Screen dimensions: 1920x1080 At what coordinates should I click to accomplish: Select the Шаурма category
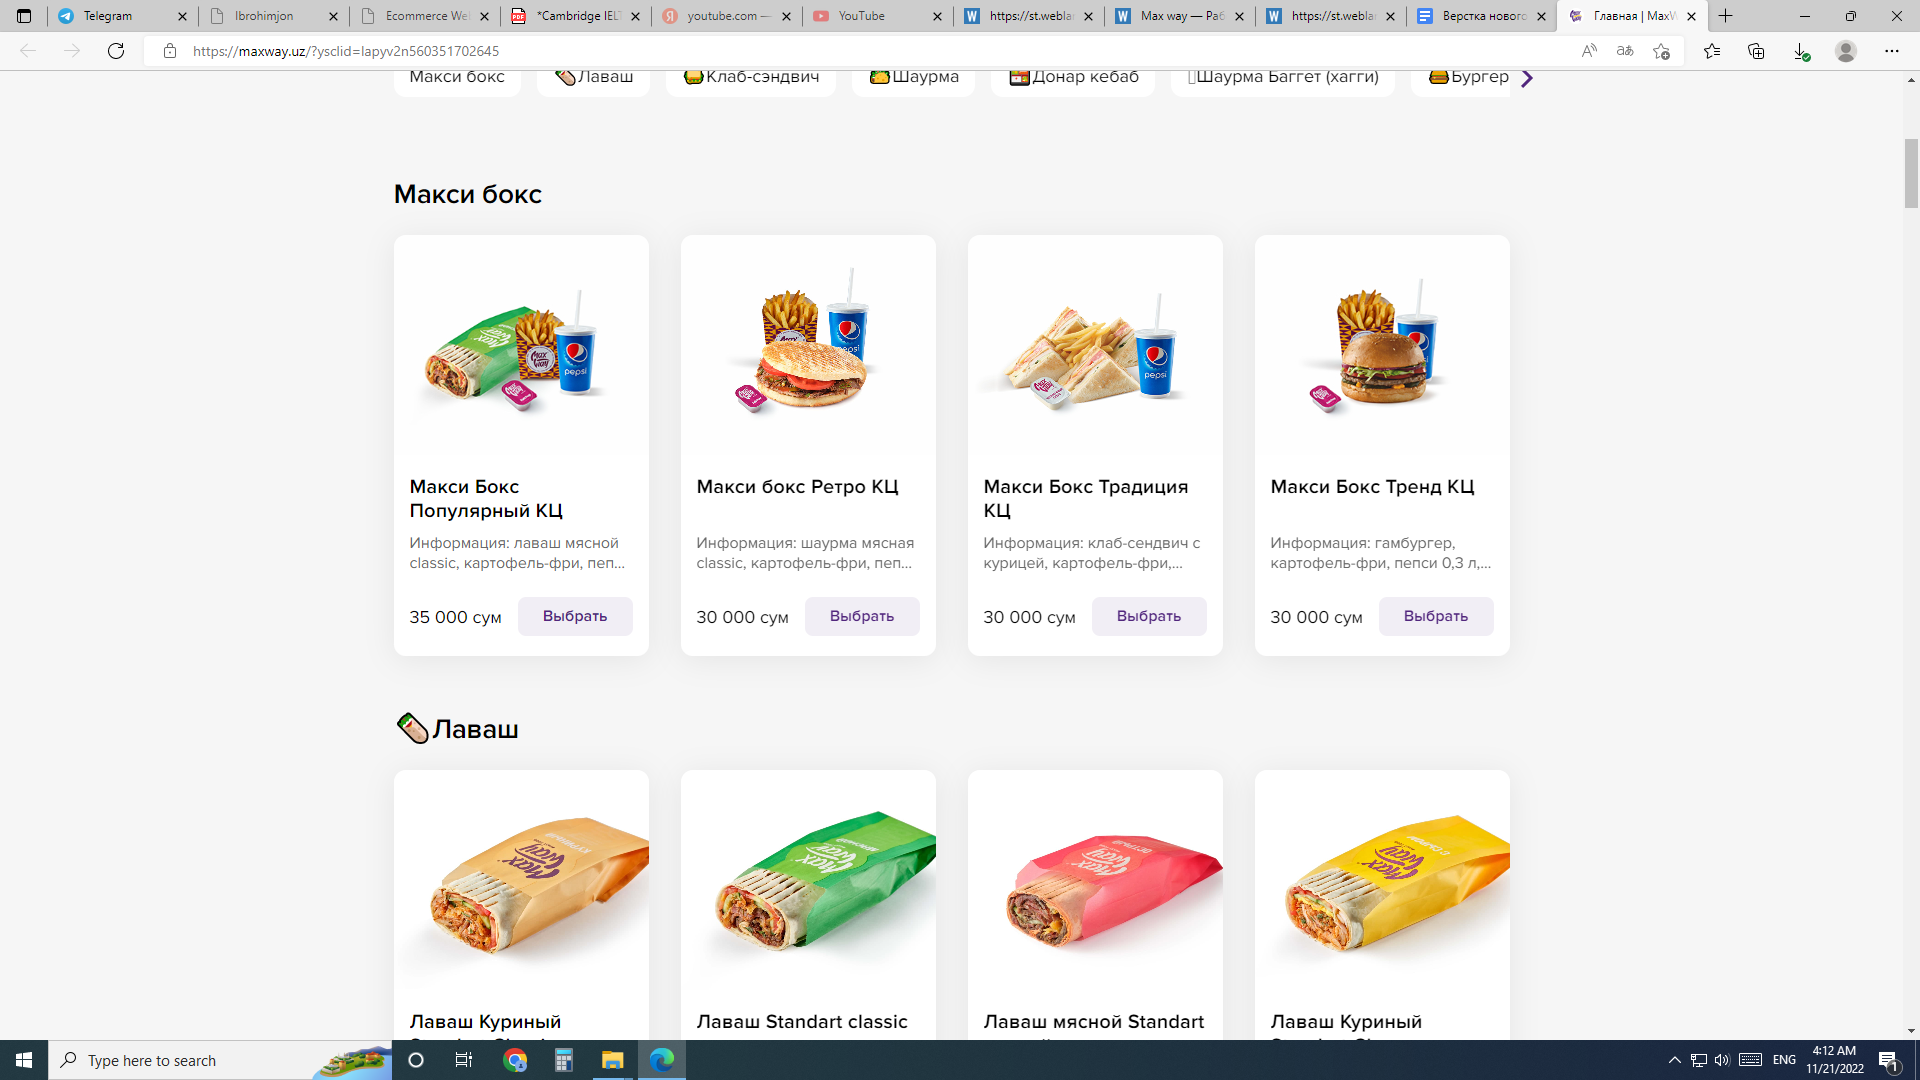(914, 77)
